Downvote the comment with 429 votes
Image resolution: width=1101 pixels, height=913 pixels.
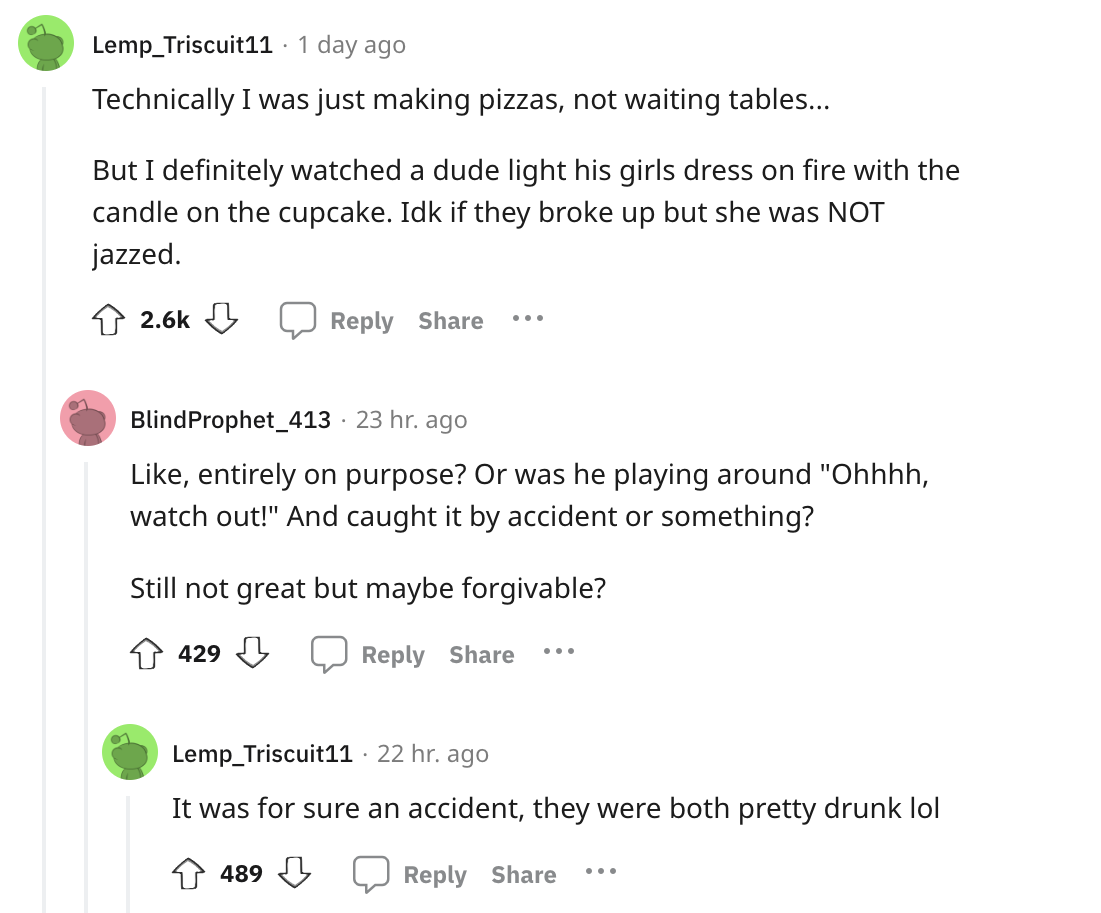(x=251, y=654)
